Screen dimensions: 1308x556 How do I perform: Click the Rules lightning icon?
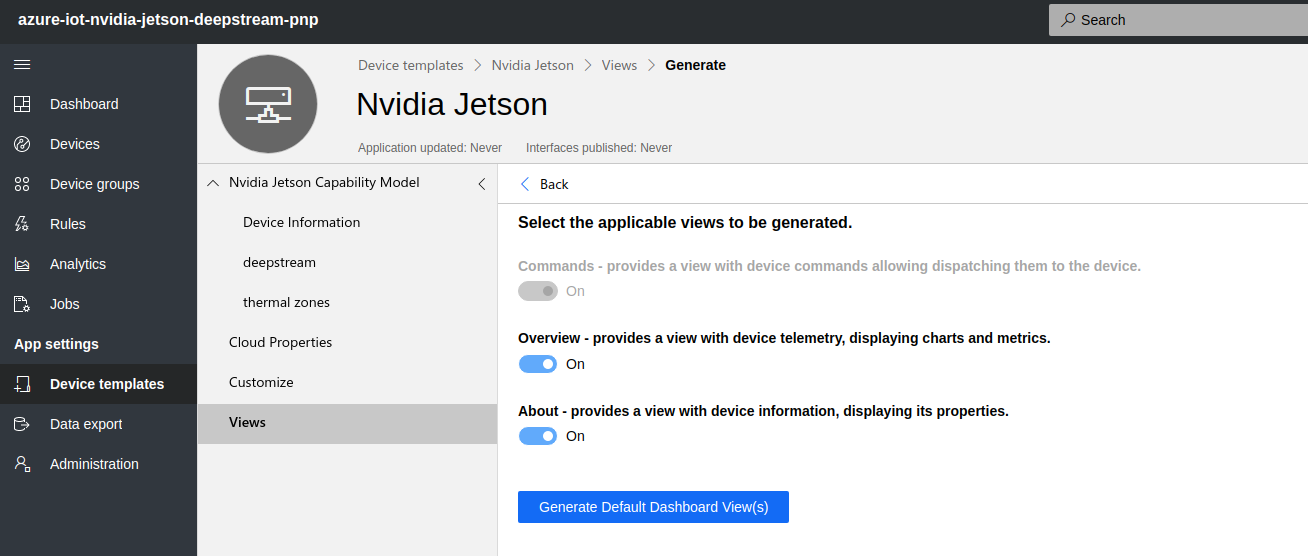click(x=22, y=224)
